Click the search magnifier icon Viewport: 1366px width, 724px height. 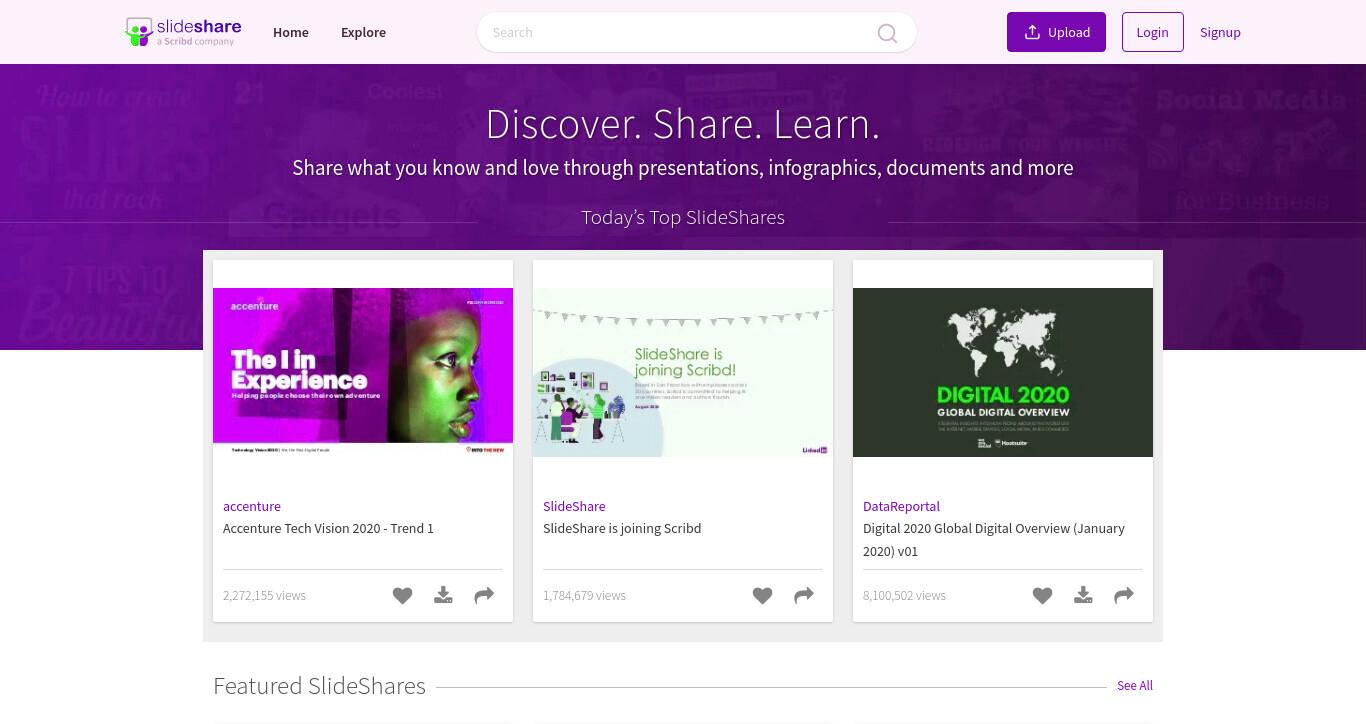click(887, 33)
